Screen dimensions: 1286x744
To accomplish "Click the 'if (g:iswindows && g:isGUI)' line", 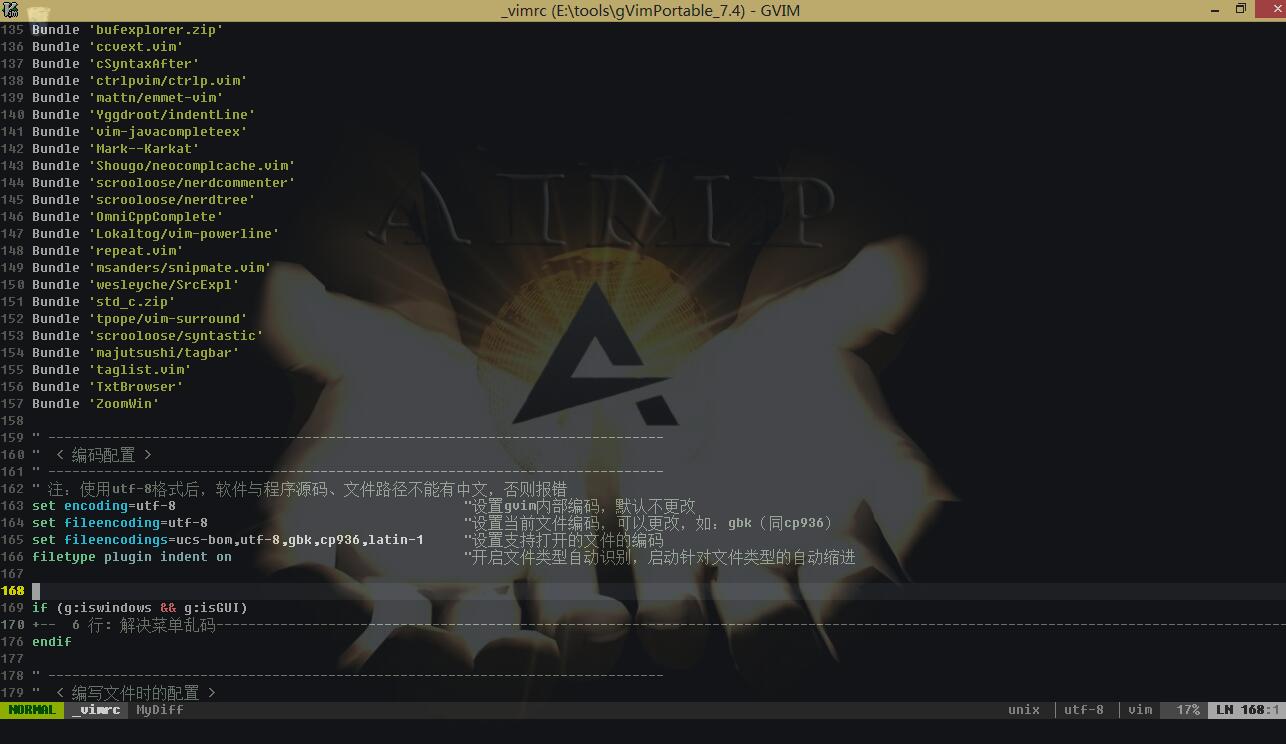I will (x=140, y=608).
